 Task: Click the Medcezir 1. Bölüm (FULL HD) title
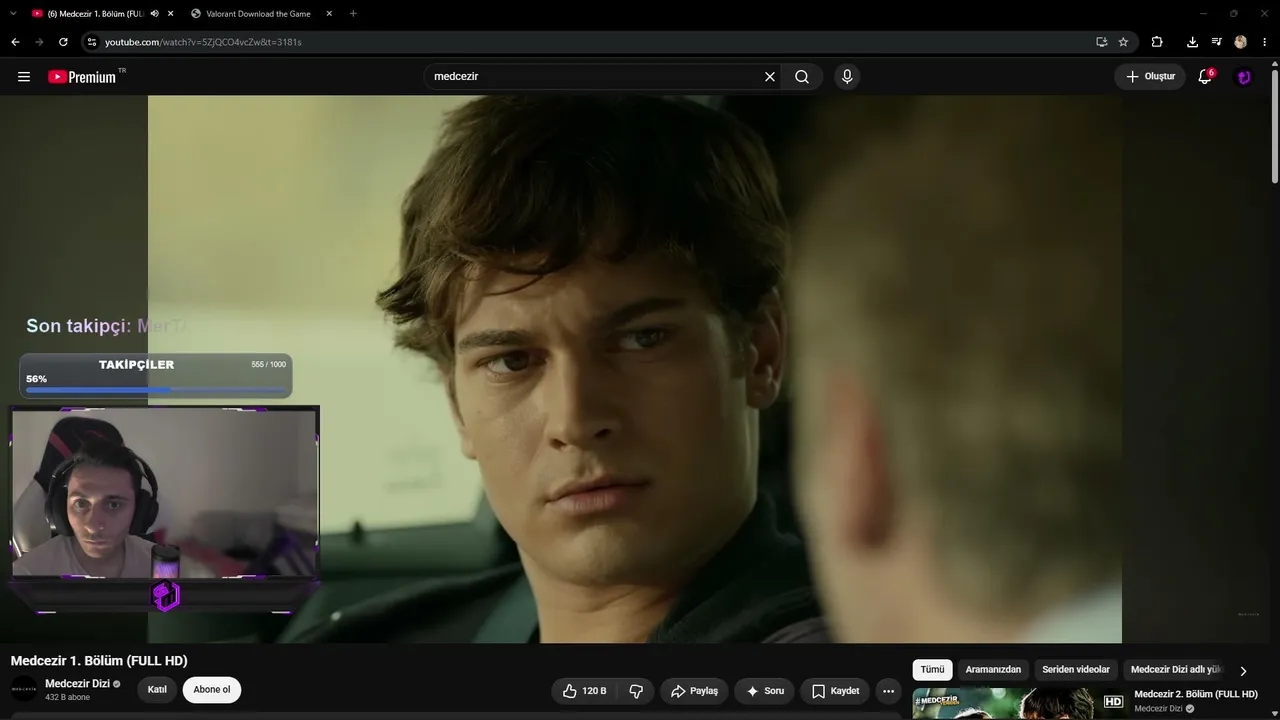99,661
